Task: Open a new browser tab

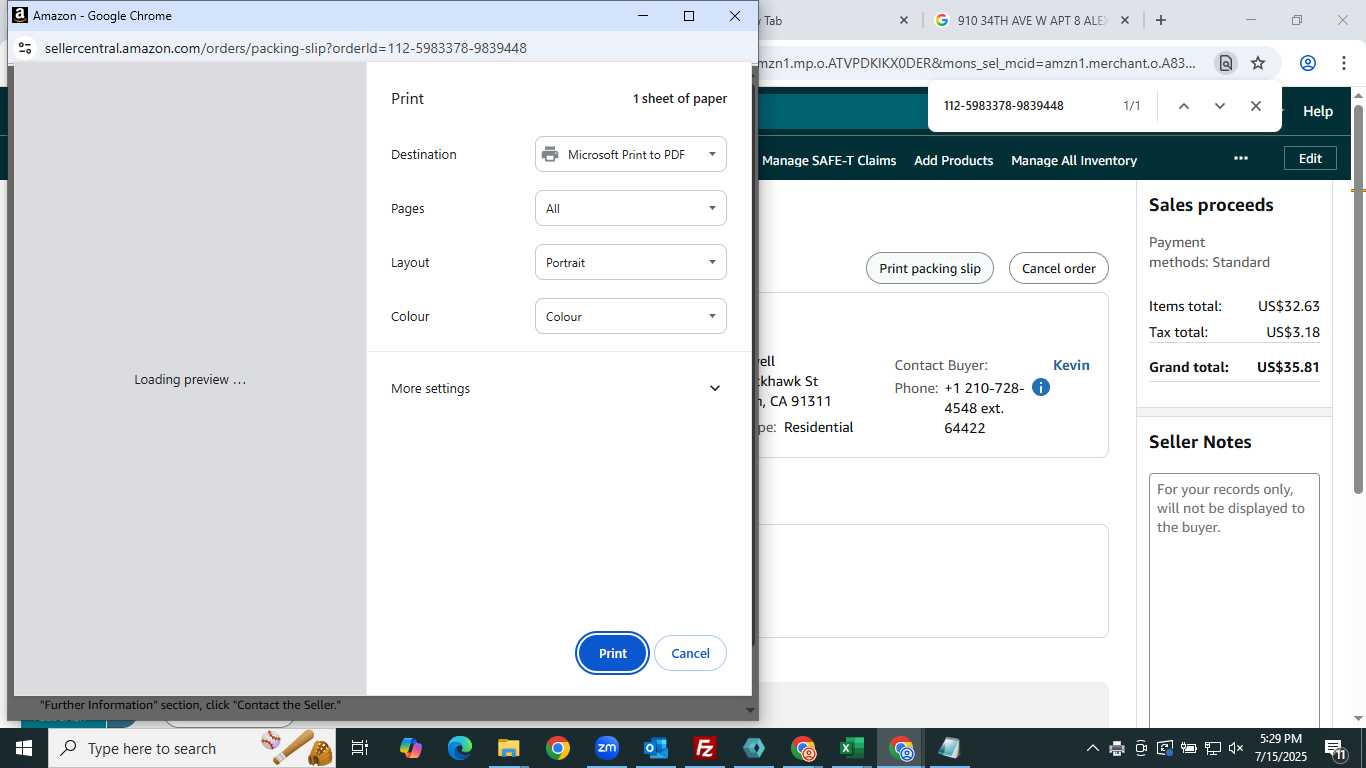Action: pyautogui.click(x=1160, y=20)
